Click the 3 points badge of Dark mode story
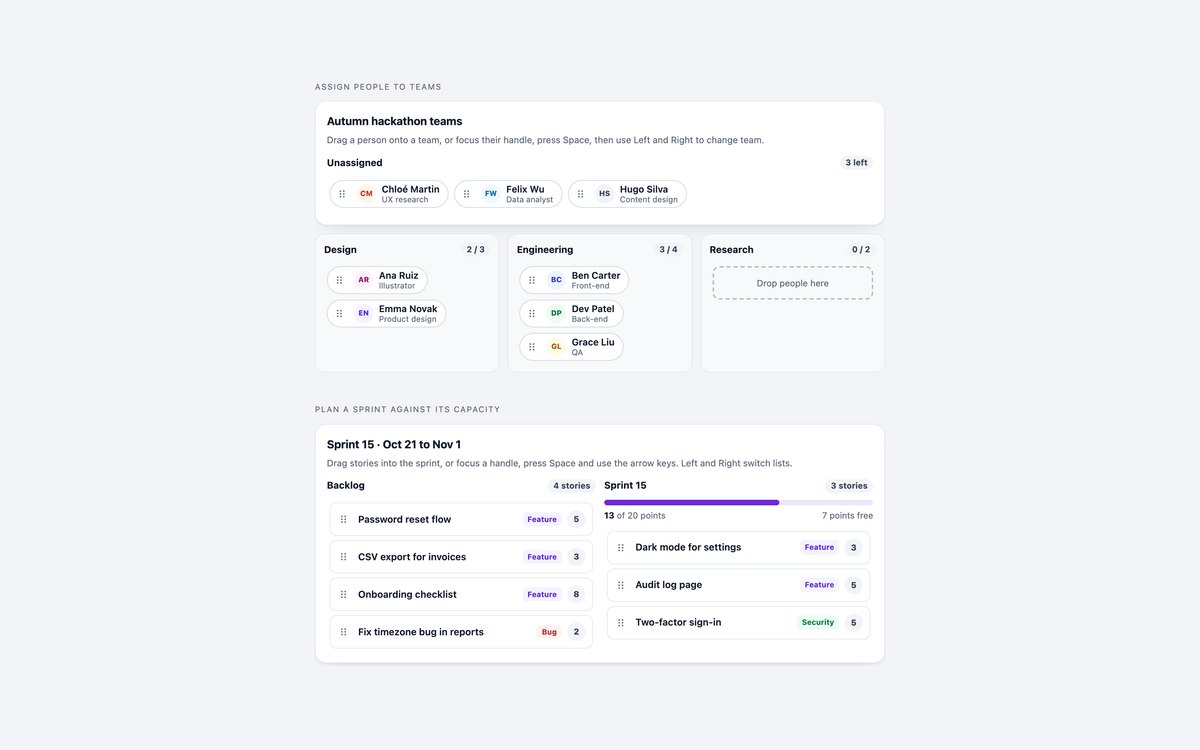1200x750 pixels. [x=853, y=548]
